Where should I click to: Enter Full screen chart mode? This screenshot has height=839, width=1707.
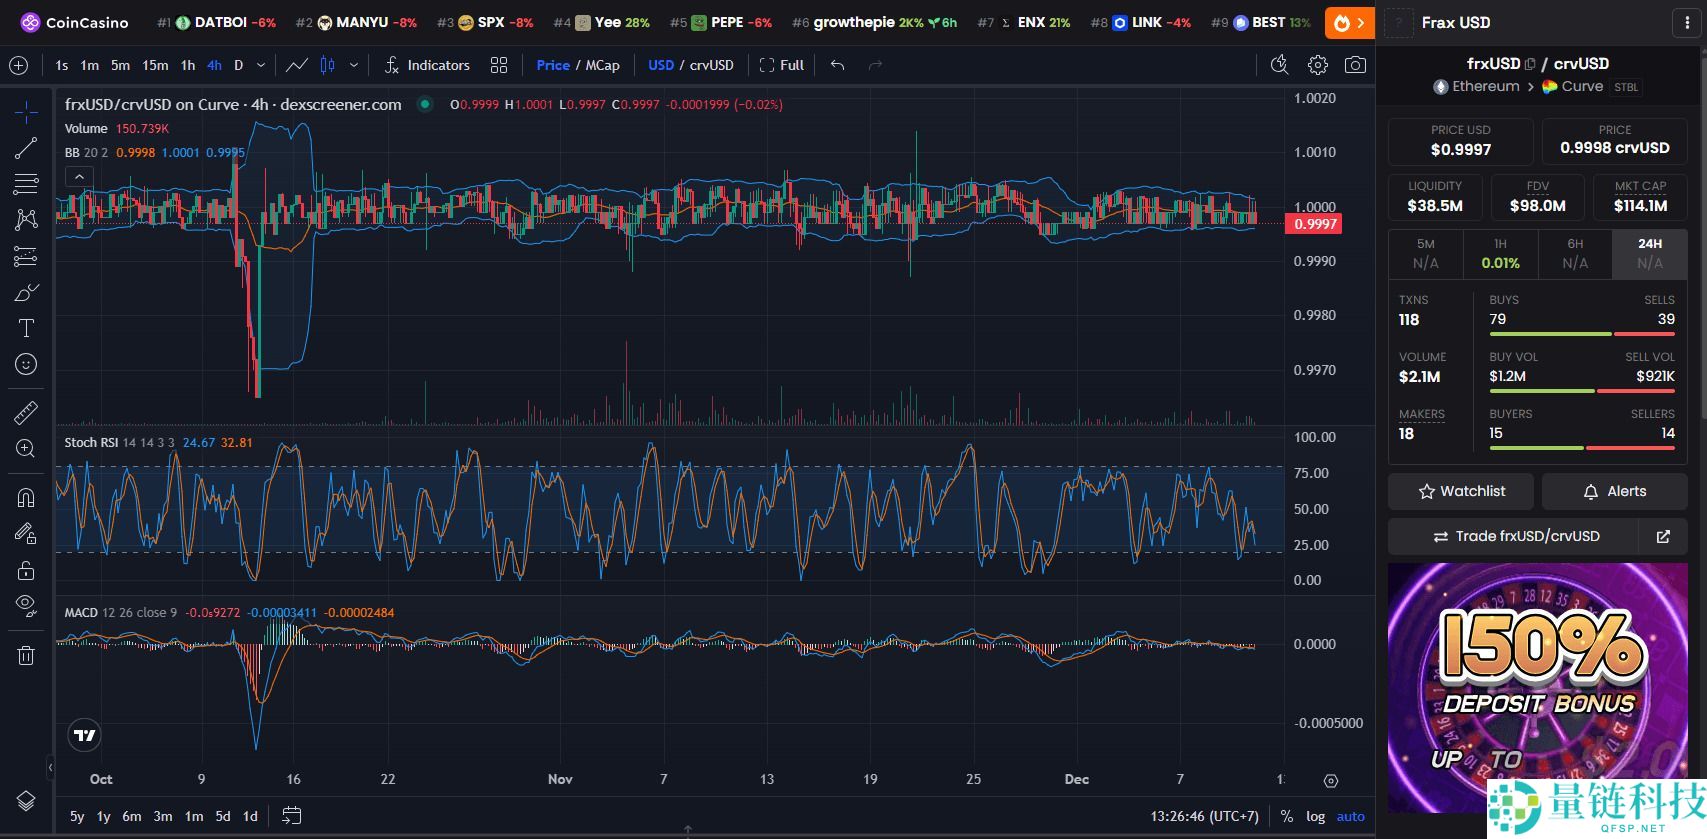(782, 65)
